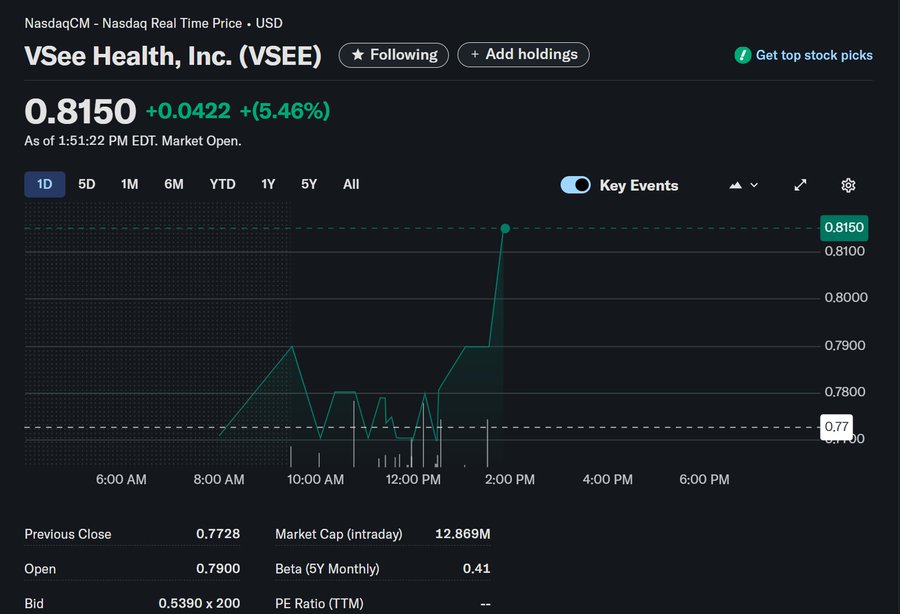
Task: Click the green stock picks badge icon
Action: pyautogui.click(x=743, y=55)
